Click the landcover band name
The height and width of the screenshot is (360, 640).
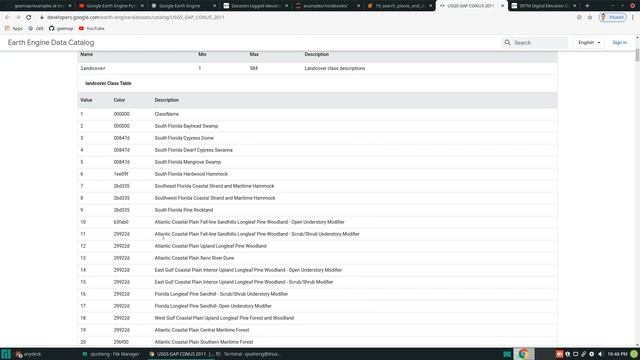click(x=93, y=69)
